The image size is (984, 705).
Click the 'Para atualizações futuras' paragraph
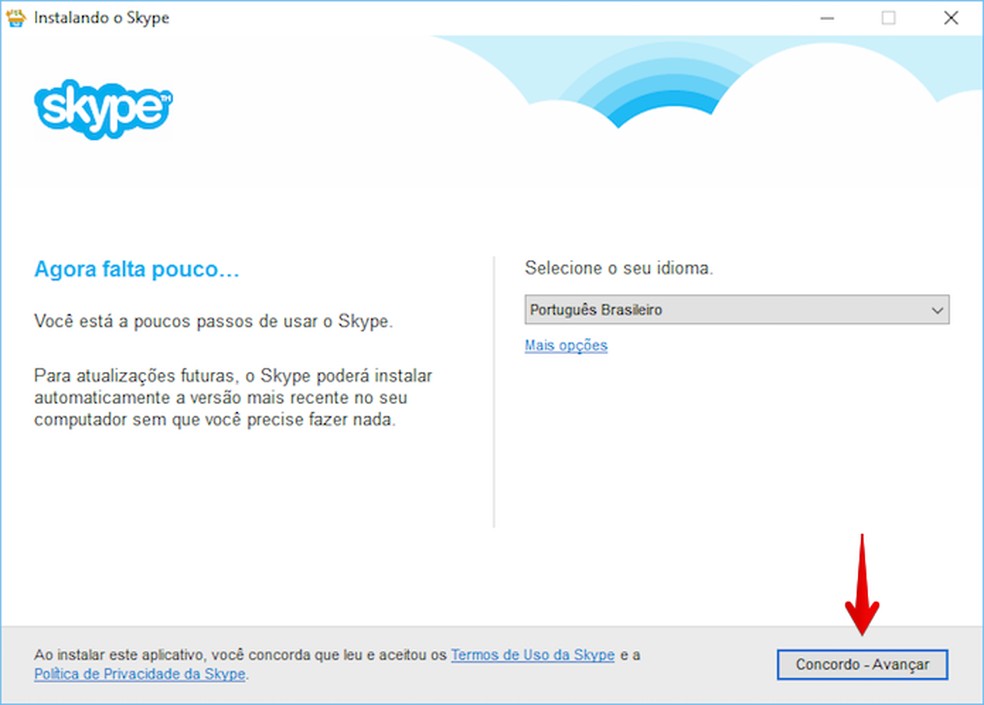click(233, 397)
